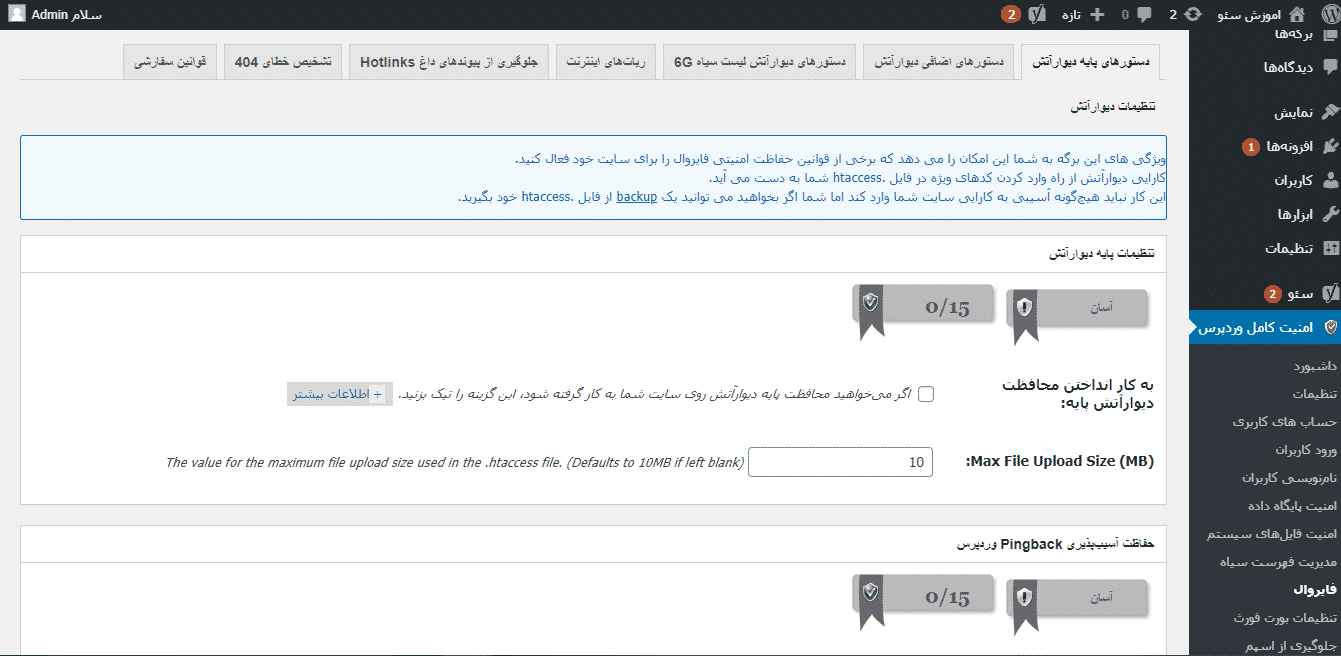This screenshot has height=656, width=1341.
Task: Open the updates icon showing 2
Action: point(1193,15)
